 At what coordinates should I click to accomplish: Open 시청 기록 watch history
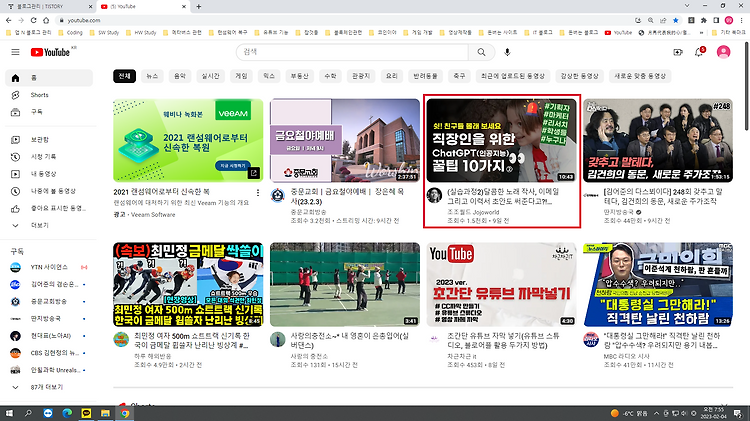[49, 157]
